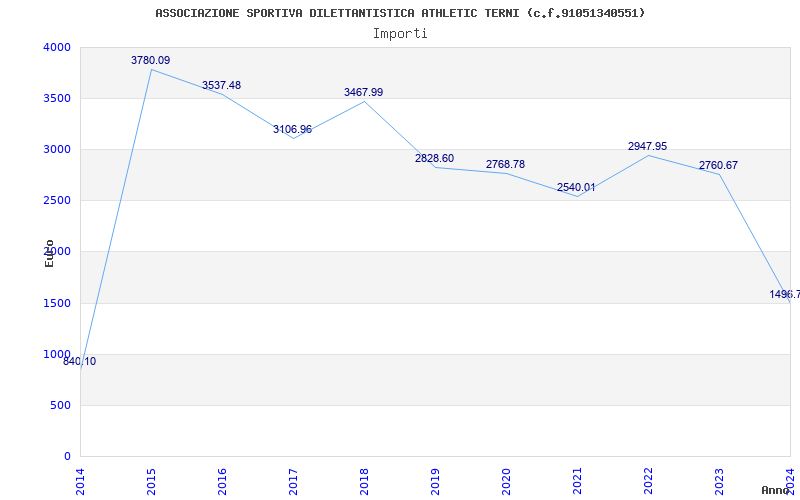The image size is (800, 500).
Task: Click the 2017 x-axis label
Action: tap(293, 481)
